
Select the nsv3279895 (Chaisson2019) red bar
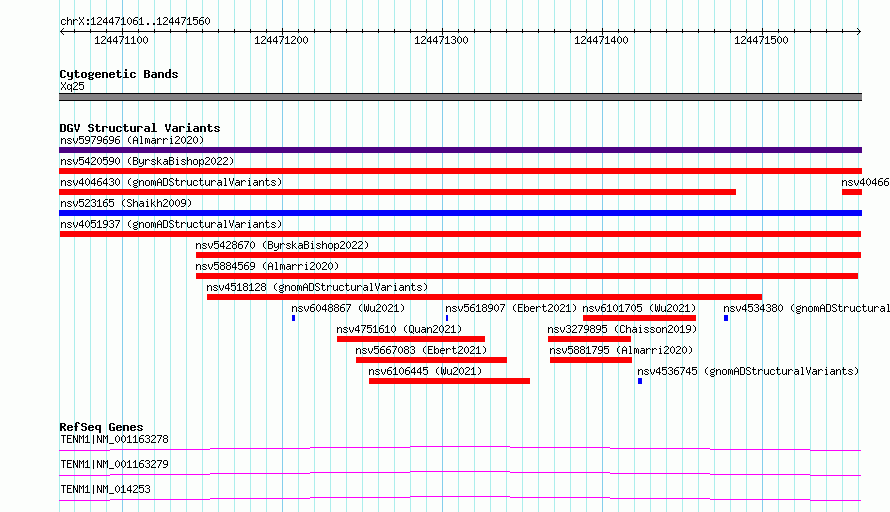coord(589,339)
